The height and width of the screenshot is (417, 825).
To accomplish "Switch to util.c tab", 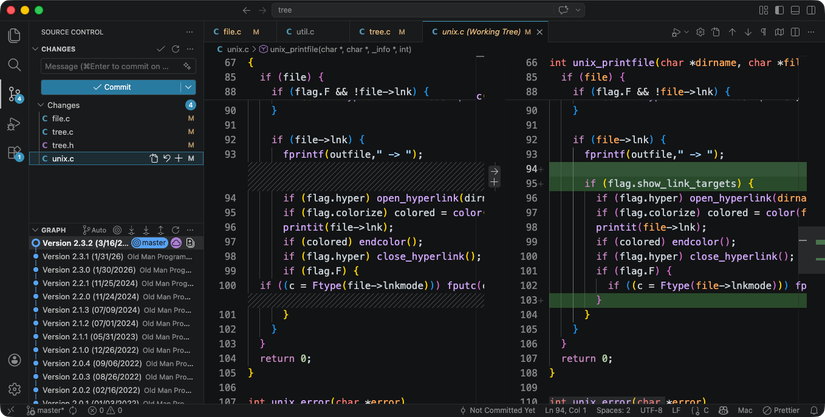I will [x=313, y=32].
